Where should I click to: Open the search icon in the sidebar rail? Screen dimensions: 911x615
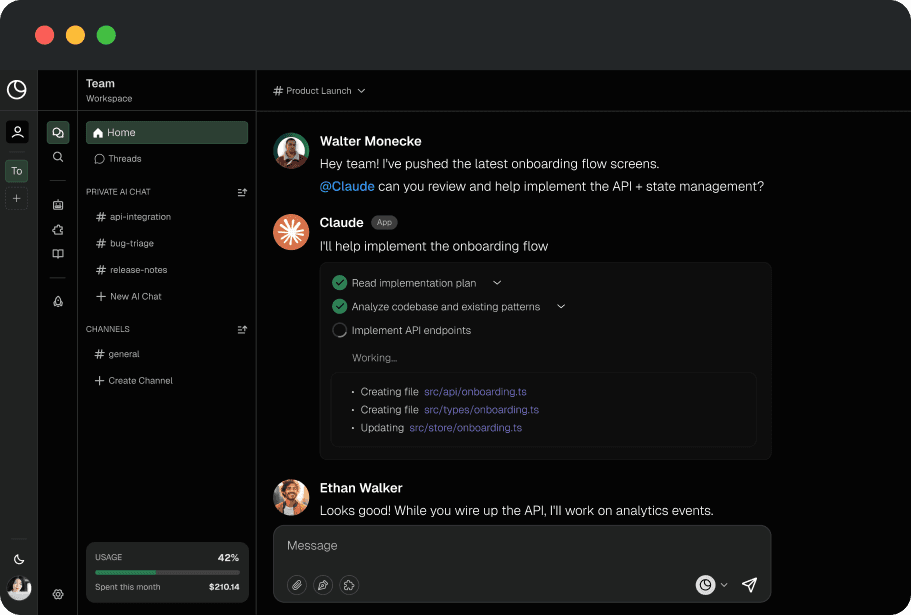point(57,157)
